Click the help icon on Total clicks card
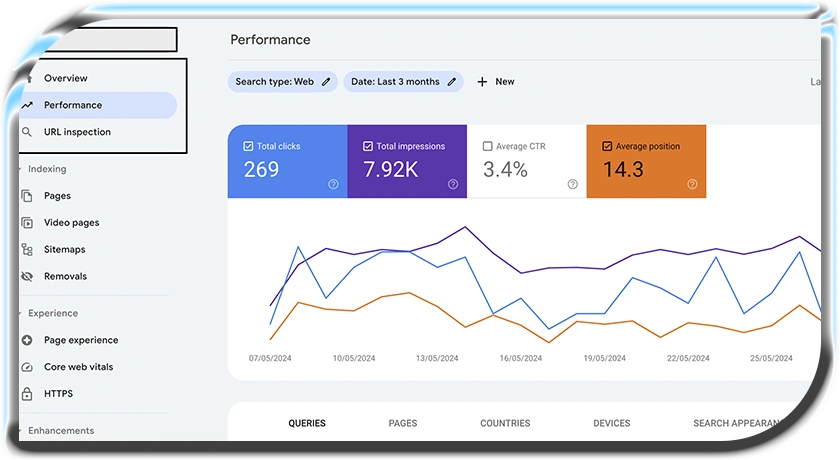Image resolution: width=840 pixels, height=460 pixels. pos(333,184)
